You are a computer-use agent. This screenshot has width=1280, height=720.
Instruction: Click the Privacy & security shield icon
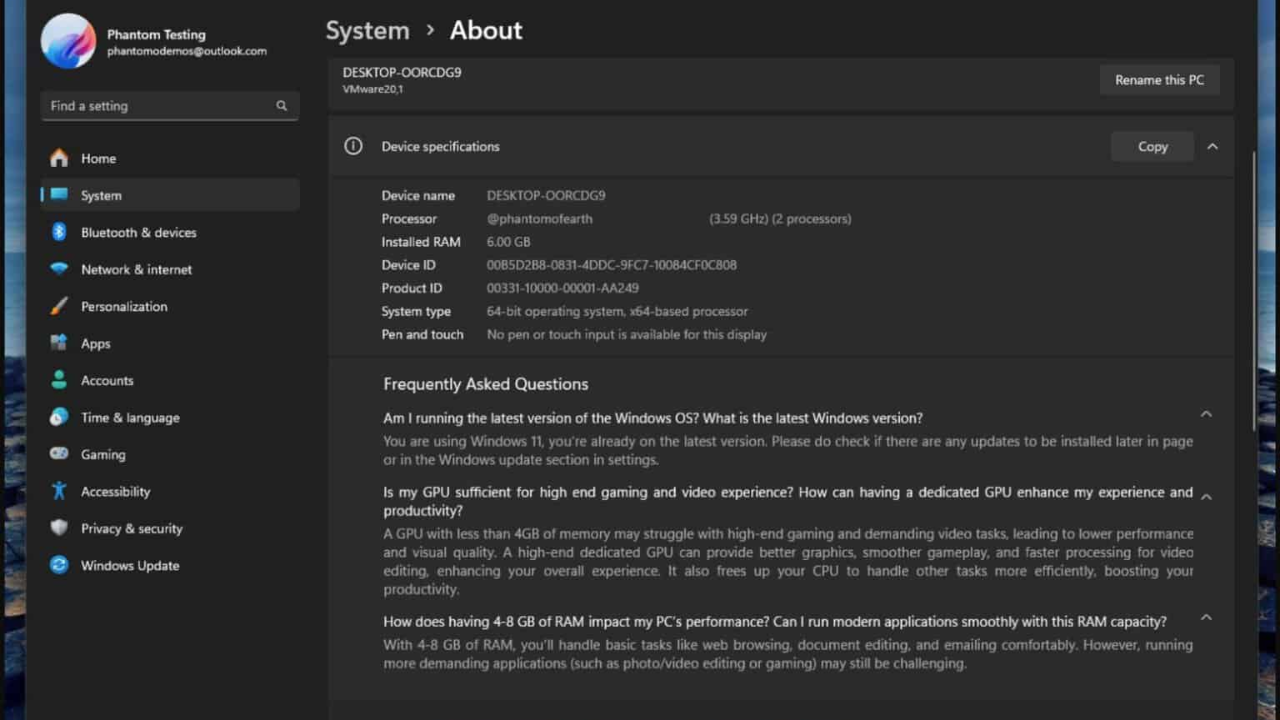click(58, 528)
